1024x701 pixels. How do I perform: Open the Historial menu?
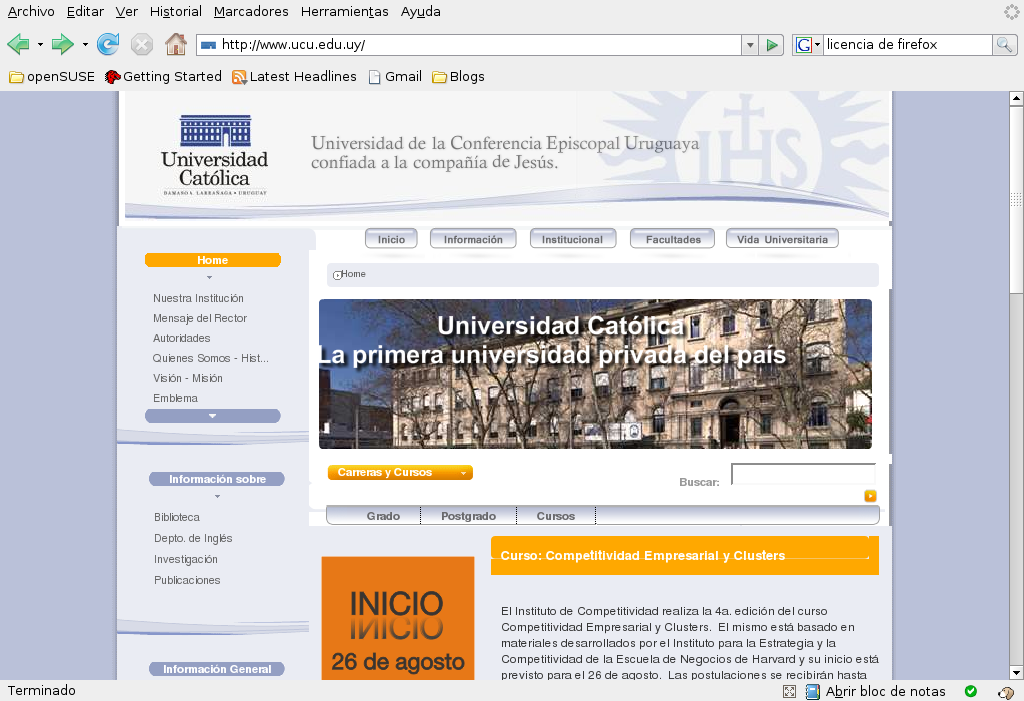(176, 12)
